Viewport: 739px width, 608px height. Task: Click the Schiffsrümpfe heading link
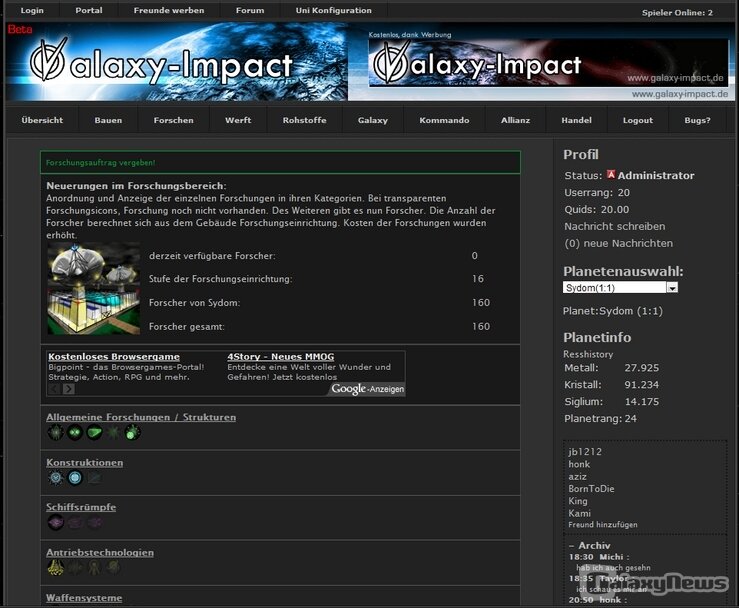(81, 507)
